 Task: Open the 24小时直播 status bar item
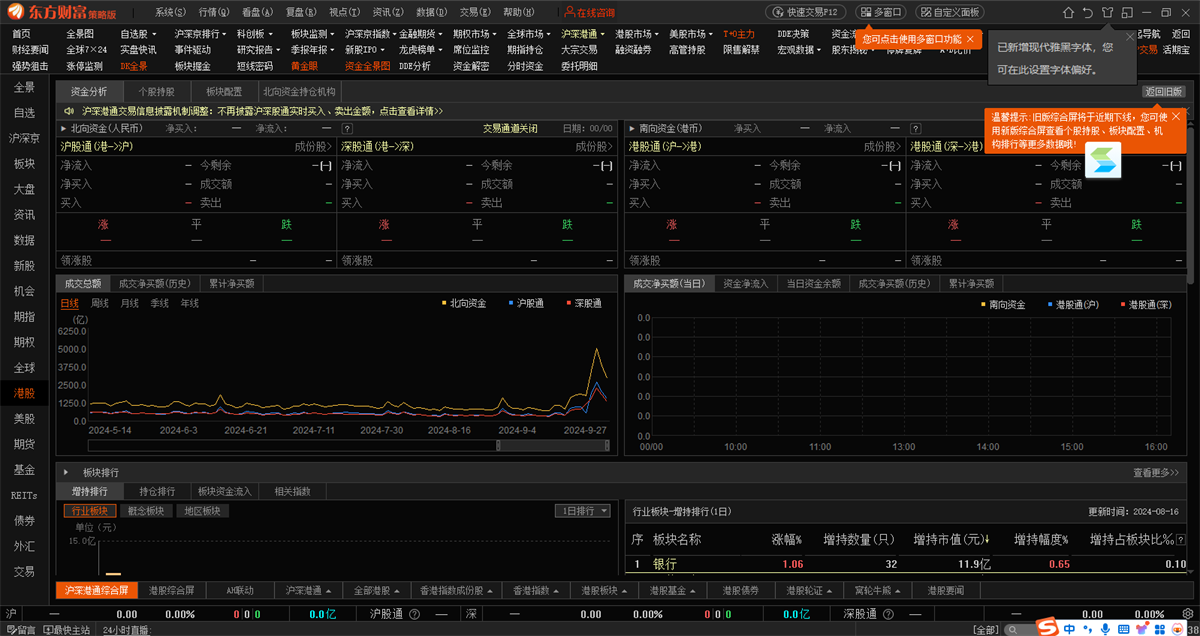point(126,630)
